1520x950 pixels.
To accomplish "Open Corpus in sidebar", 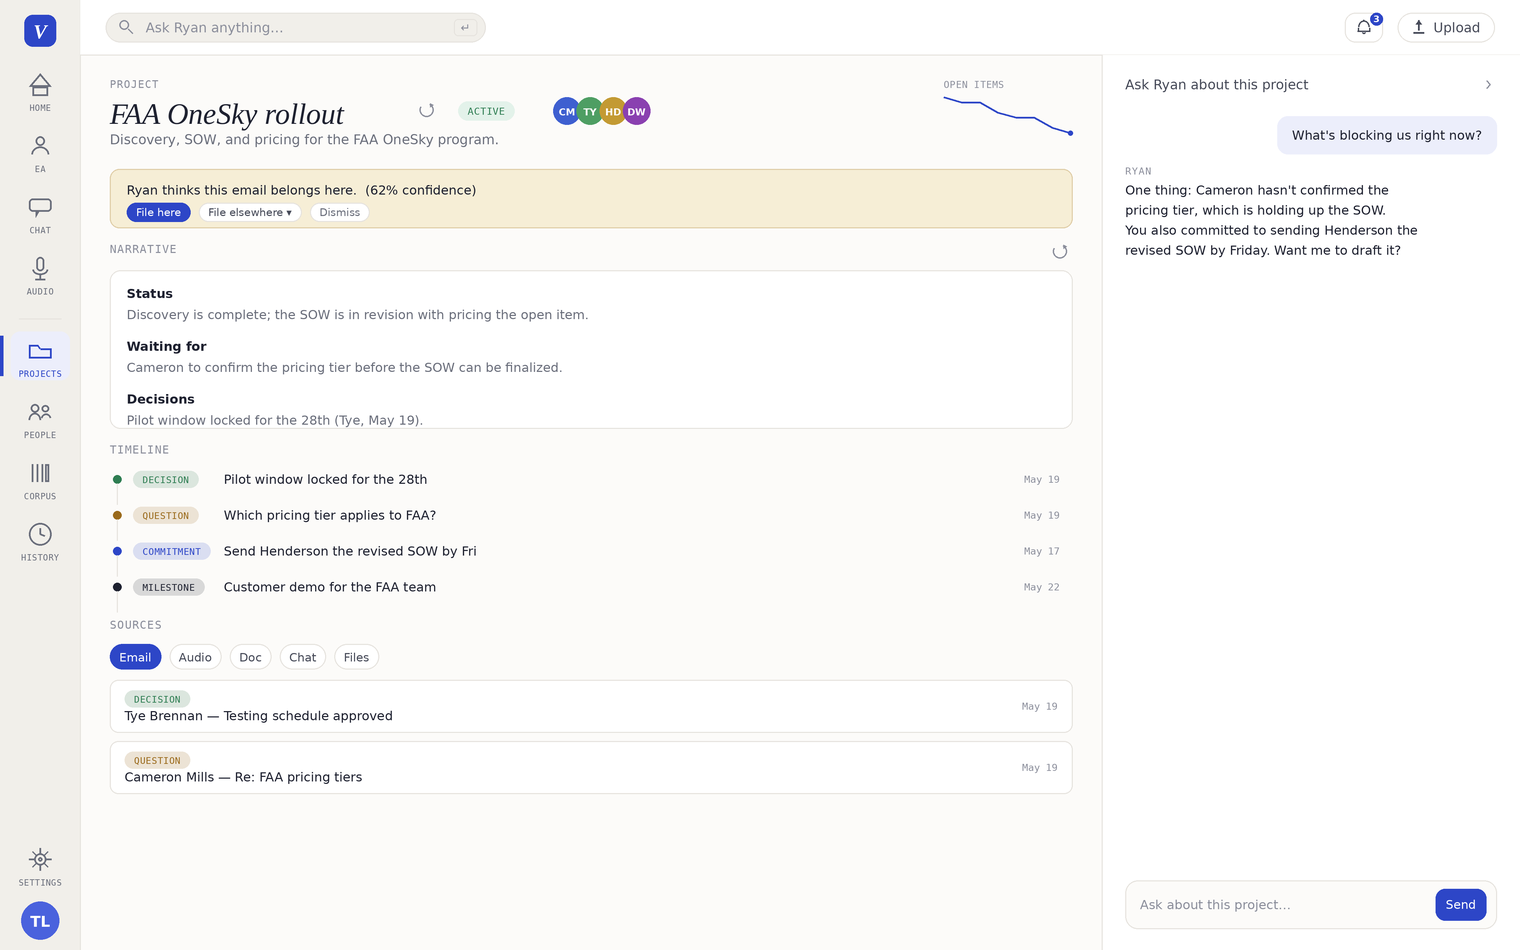I will [x=40, y=481].
